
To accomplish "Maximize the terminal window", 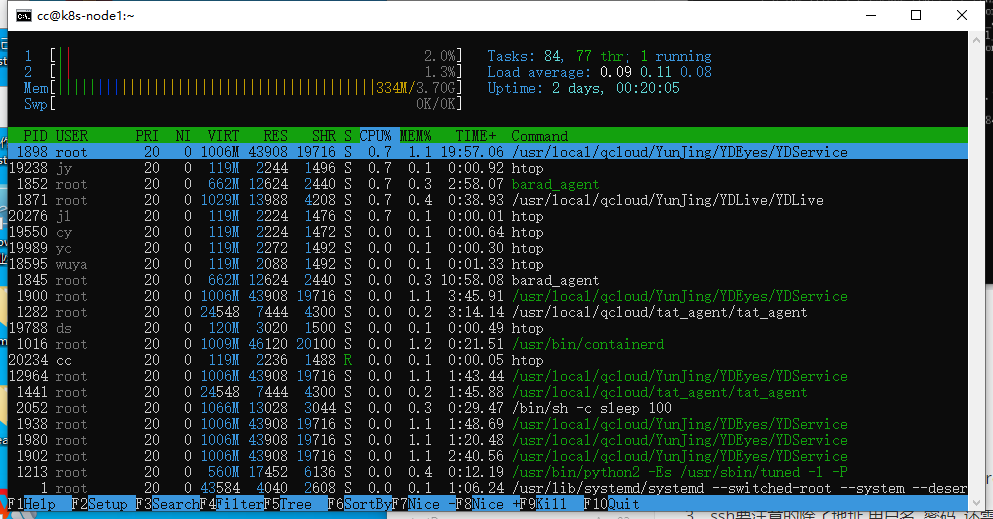I will click(916, 15).
